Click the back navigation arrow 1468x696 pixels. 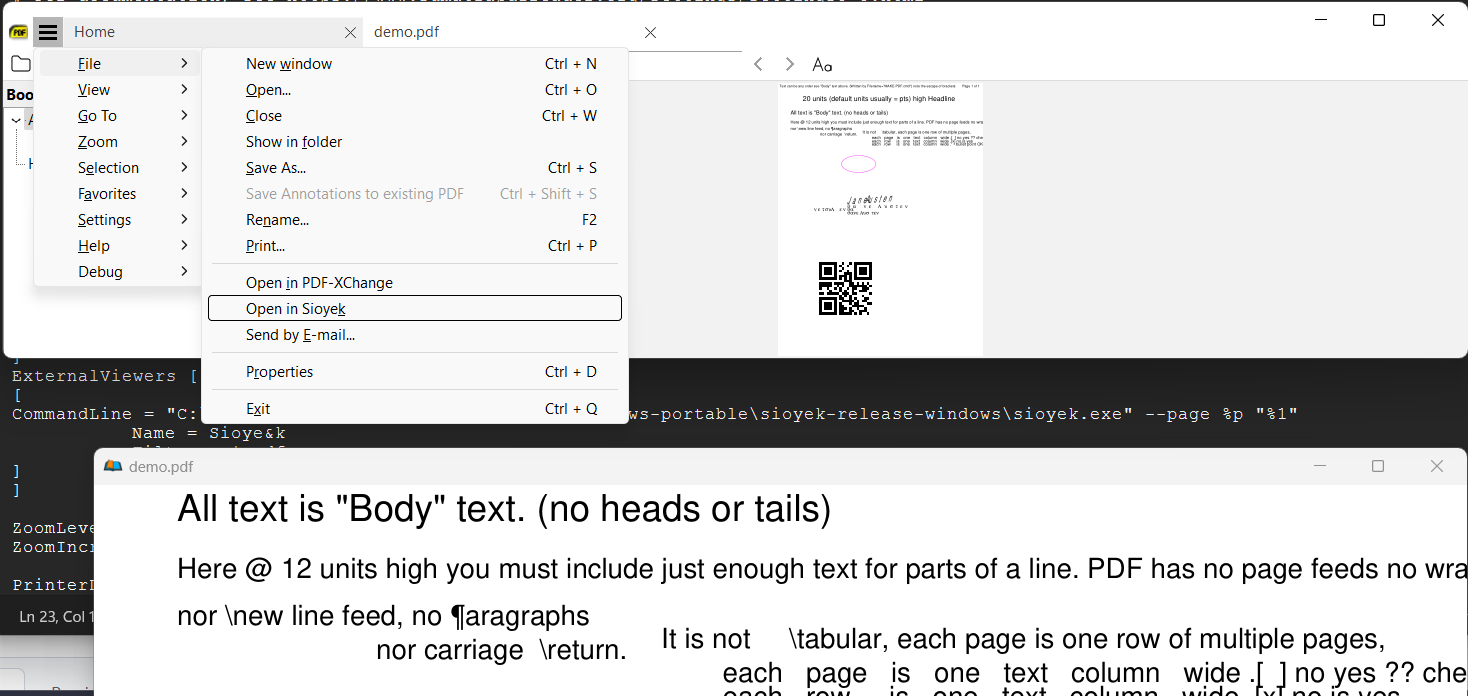tap(758, 63)
